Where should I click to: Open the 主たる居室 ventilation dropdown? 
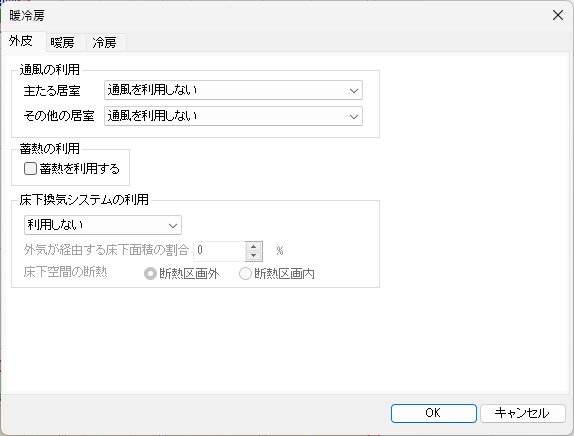[x=233, y=90]
